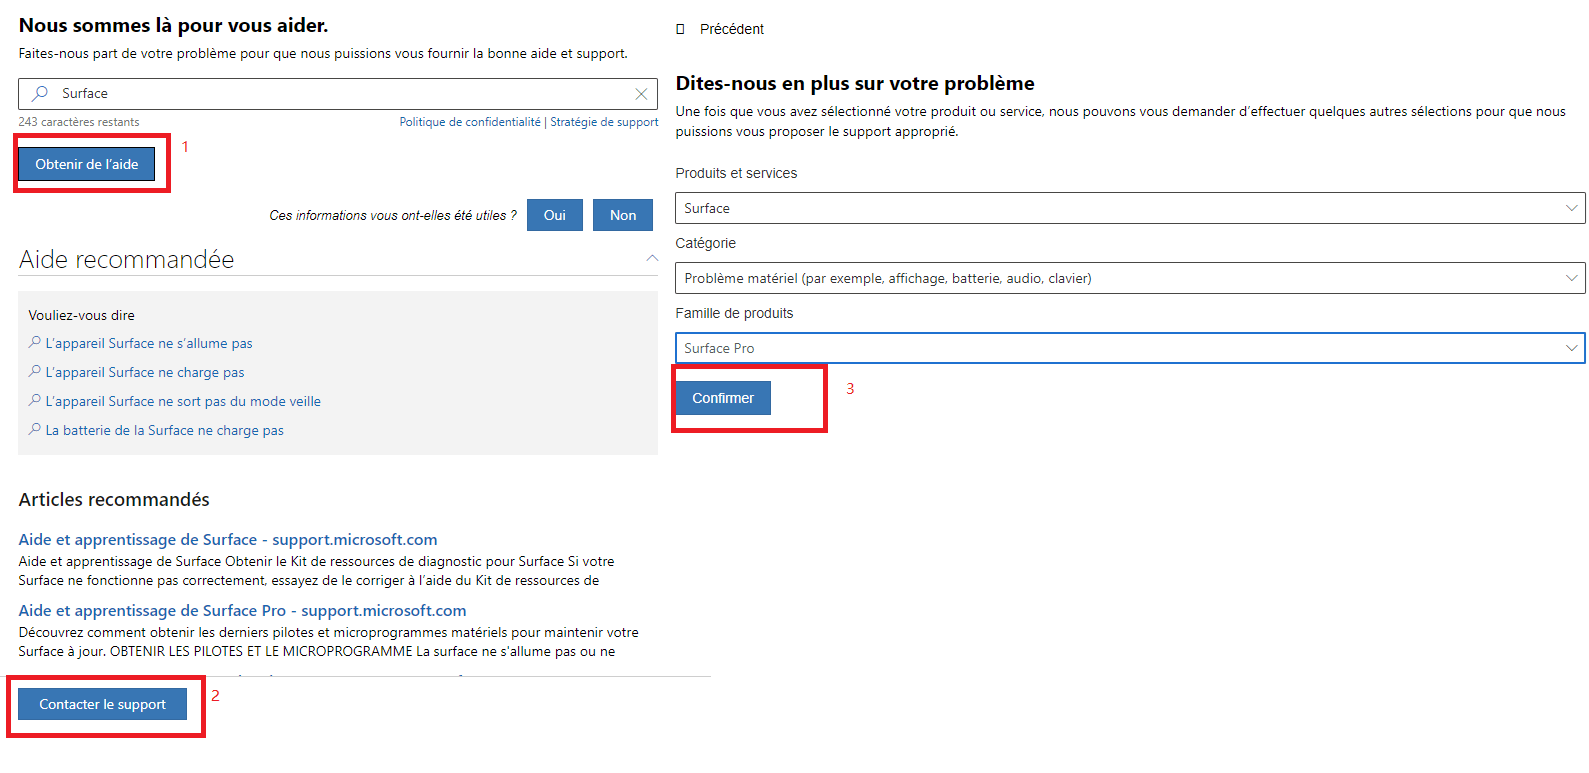Open Politique de confidentialité link
The height and width of the screenshot is (773, 1589).
tap(470, 122)
